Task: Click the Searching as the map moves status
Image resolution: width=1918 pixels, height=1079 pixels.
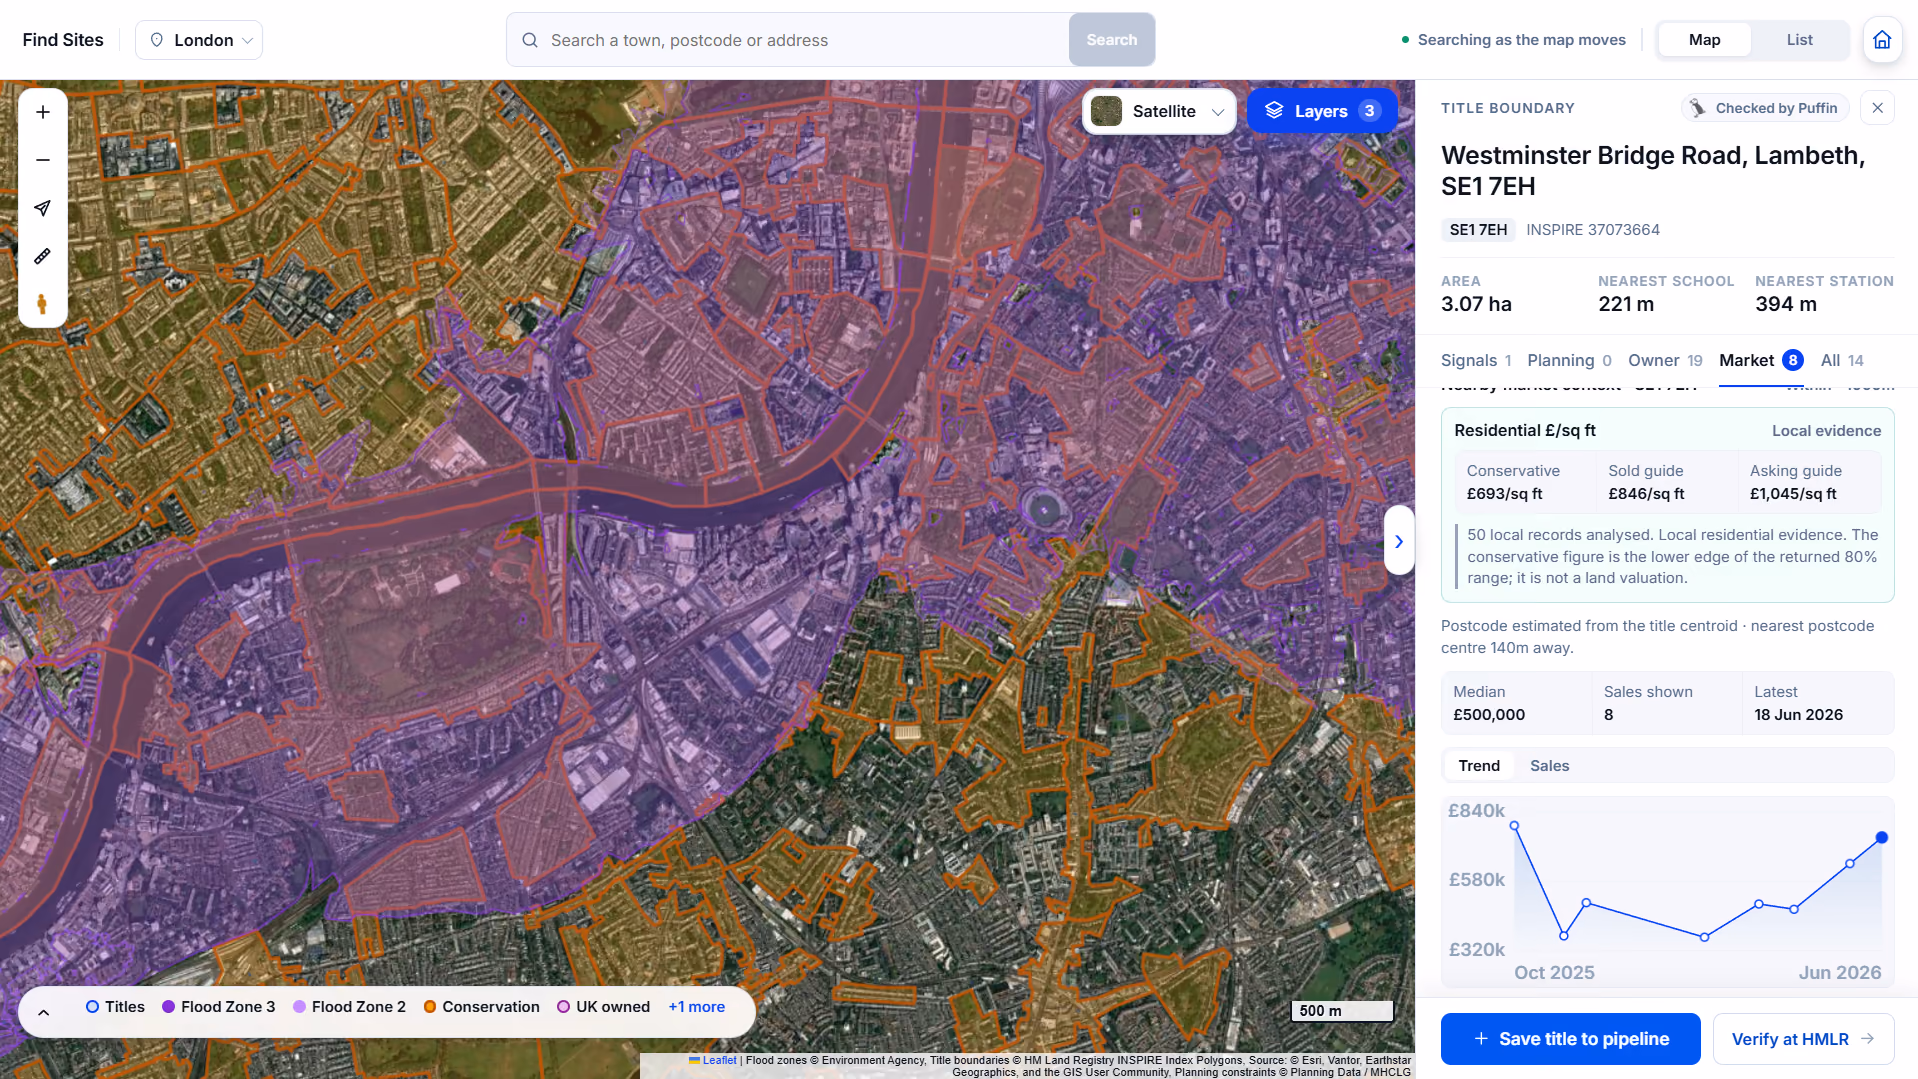Action: point(1513,40)
